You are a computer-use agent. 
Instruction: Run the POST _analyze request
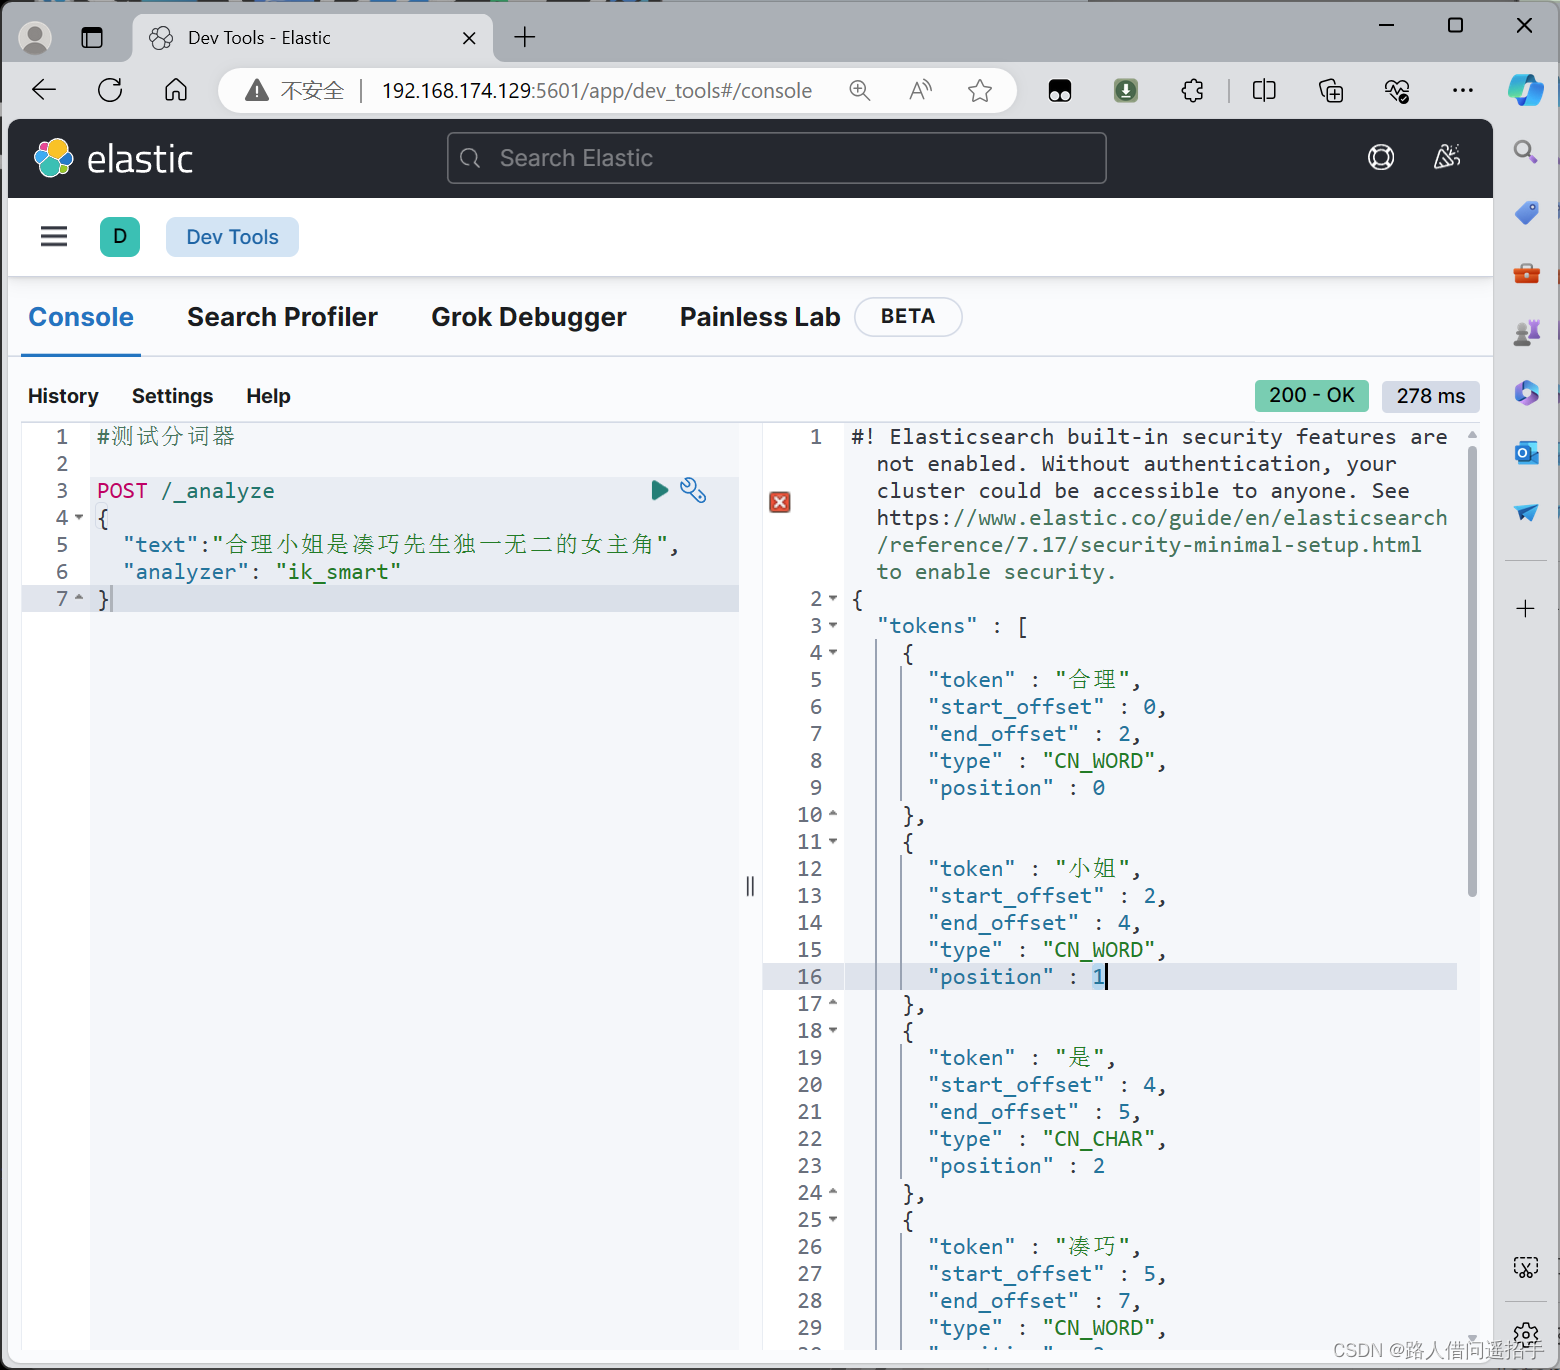coord(659,490)
